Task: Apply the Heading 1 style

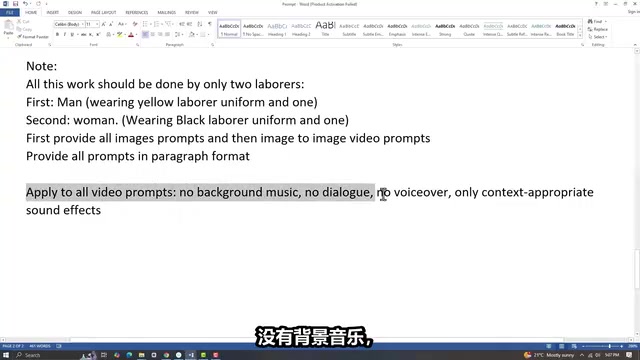Action: pyautogui.click(x=277, y=29)
